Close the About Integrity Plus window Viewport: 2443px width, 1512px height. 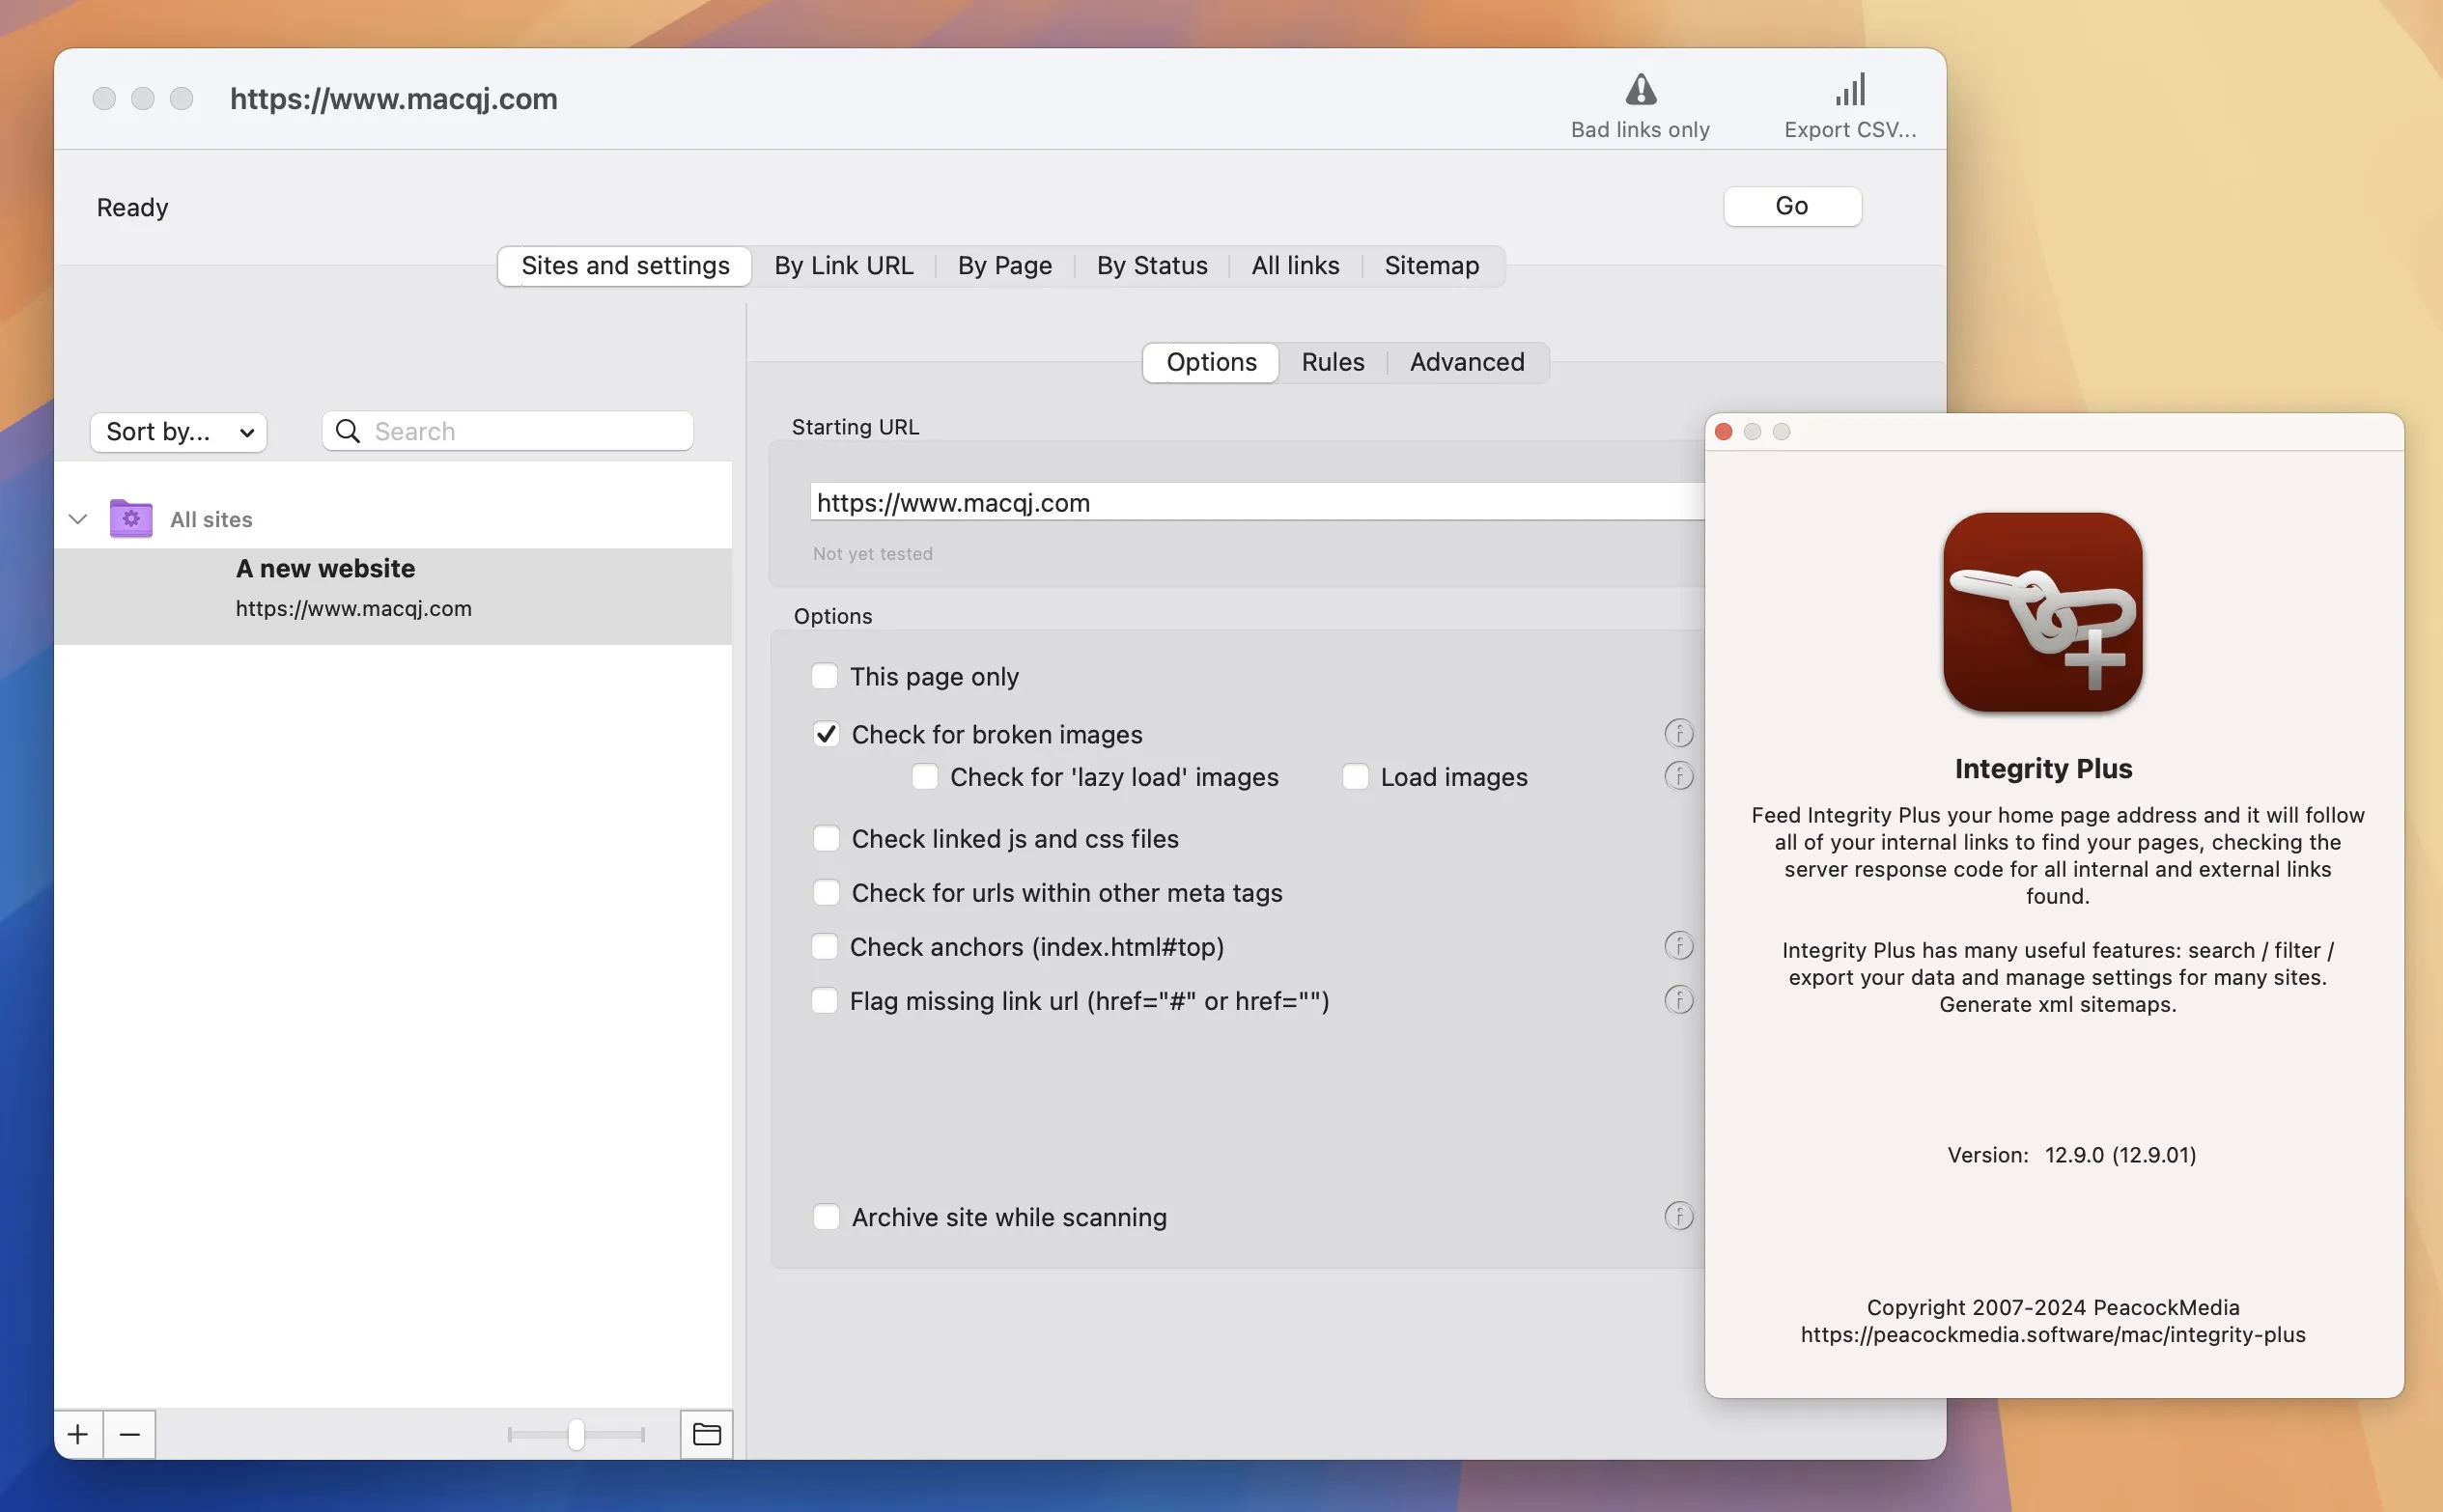pos(1723,431)
